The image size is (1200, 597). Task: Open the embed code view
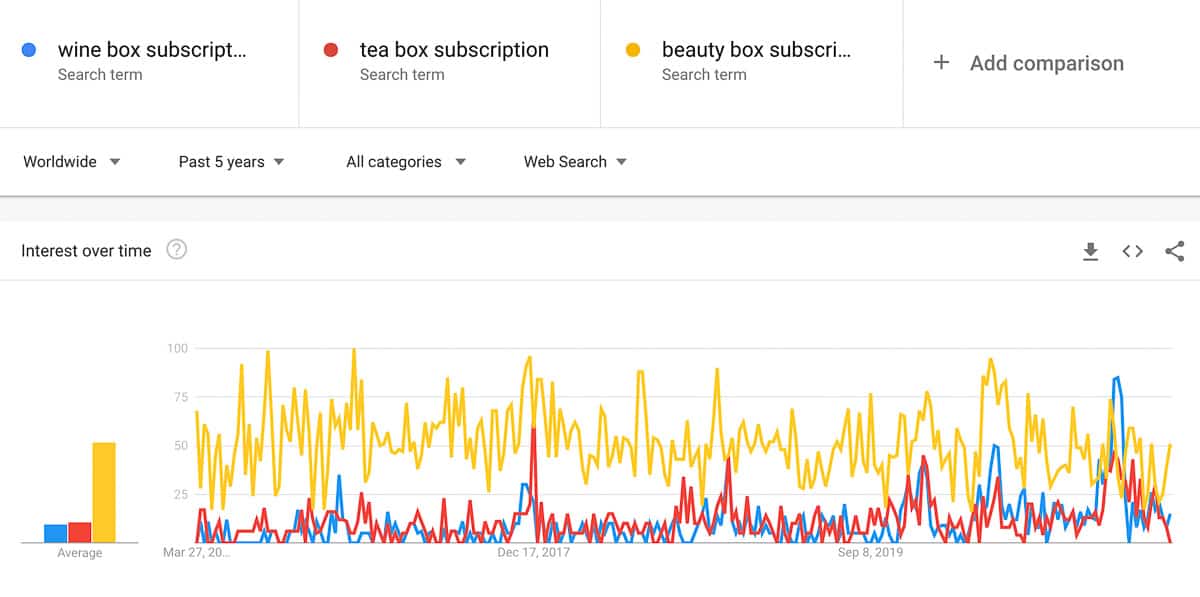click(x=1132, y=252)
